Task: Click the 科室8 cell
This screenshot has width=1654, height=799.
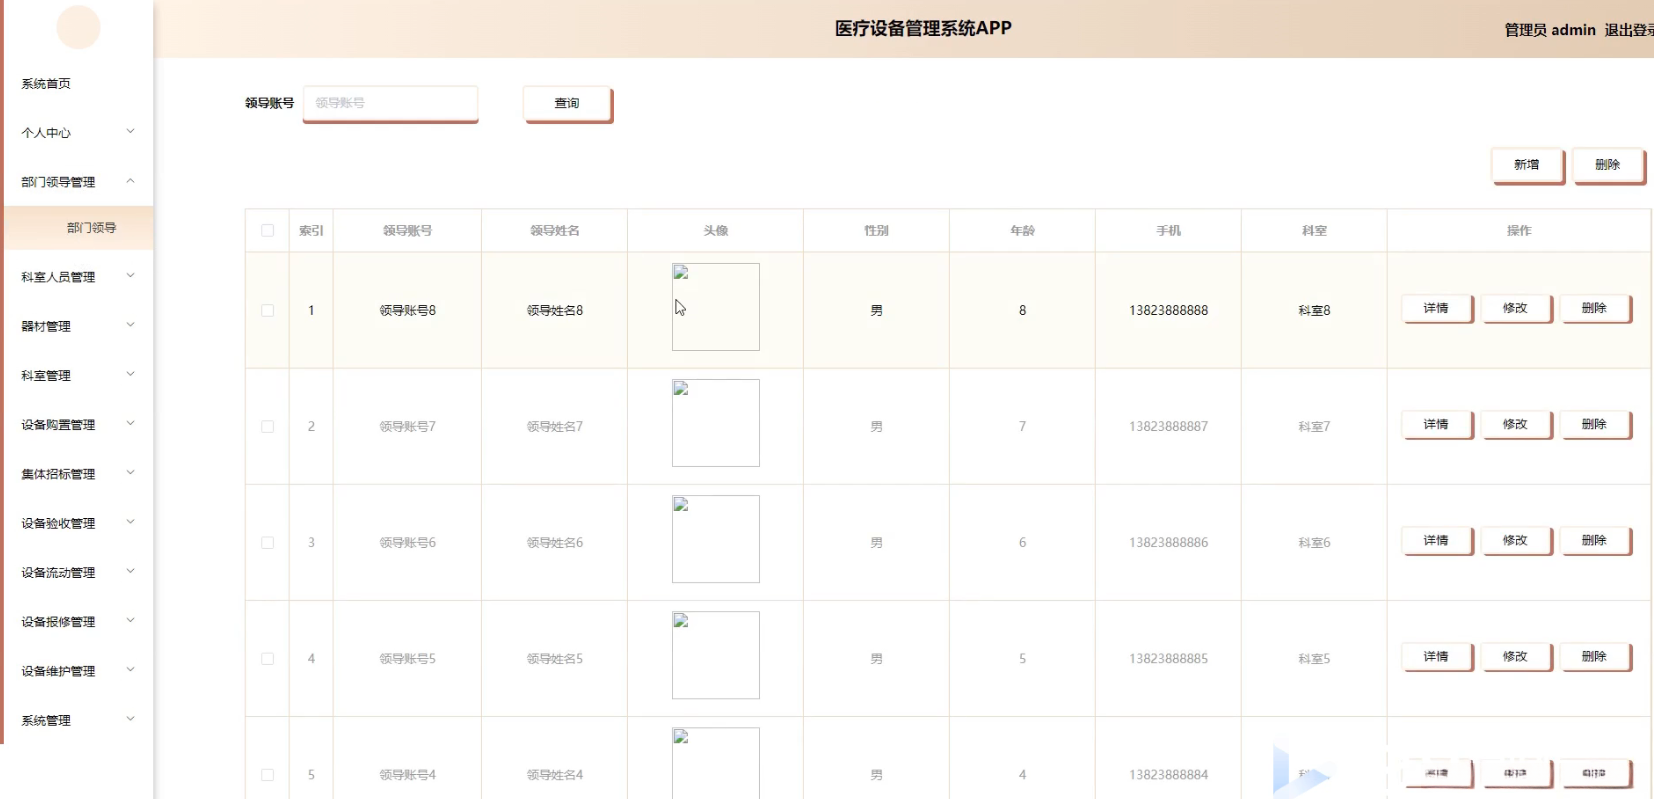Action: pos(1314,310)
